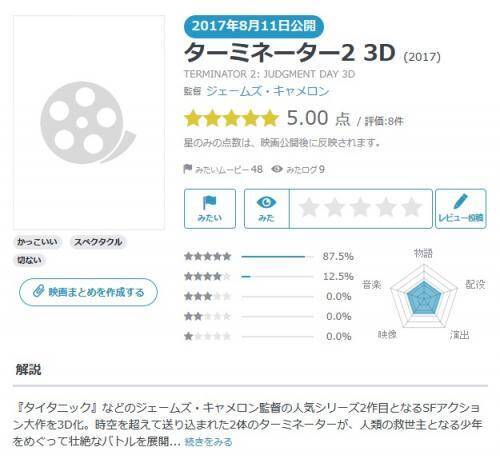Rate the movie five stars
Image resolution: width=500 pixels, height=463 pixels.
412,207
